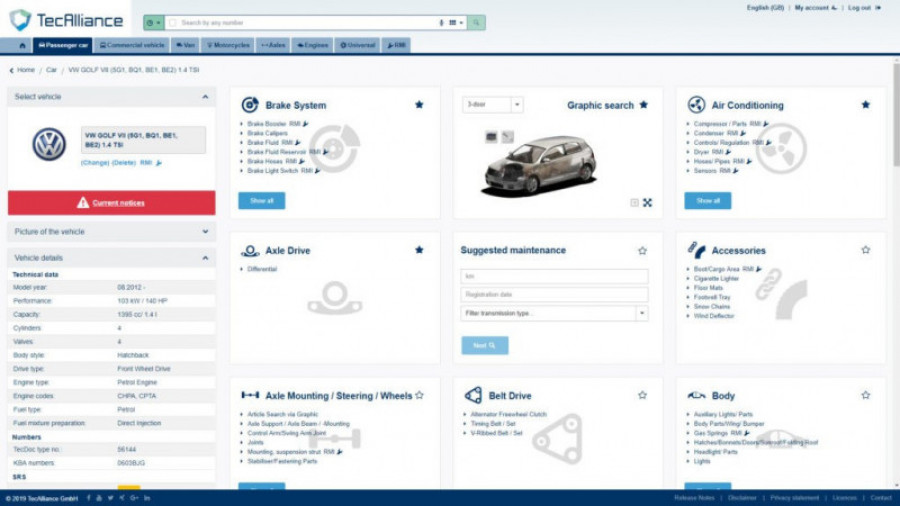The height and width of the screenshot is (506, 900).
Task: Click the Axle Mounting / Steering category icon
Action: tap(250, 395)
